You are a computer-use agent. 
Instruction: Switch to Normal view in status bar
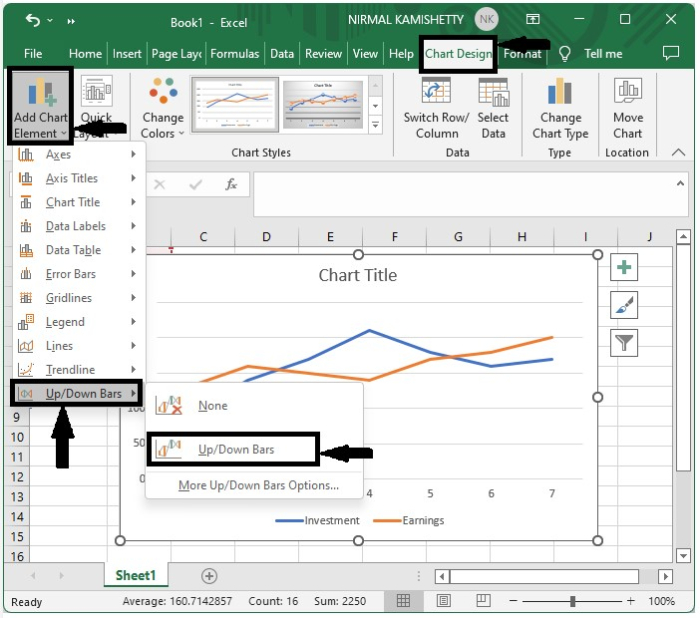403,601
